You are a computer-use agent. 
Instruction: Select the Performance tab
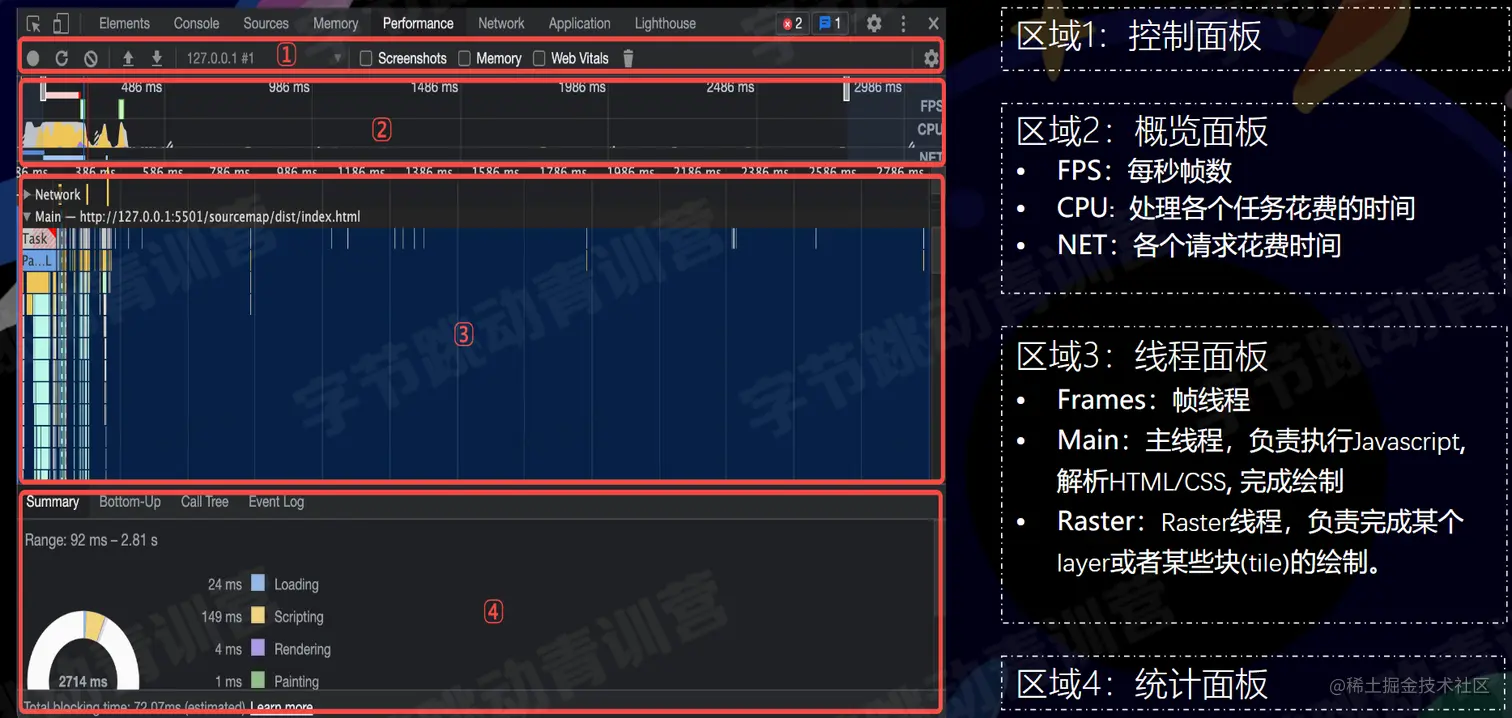point(418,23)
